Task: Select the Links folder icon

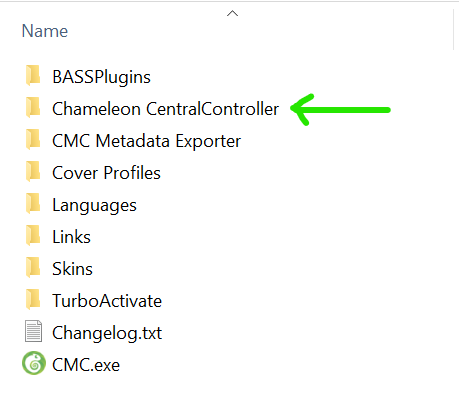Action: pyautogui.click(x=33, y=236)
